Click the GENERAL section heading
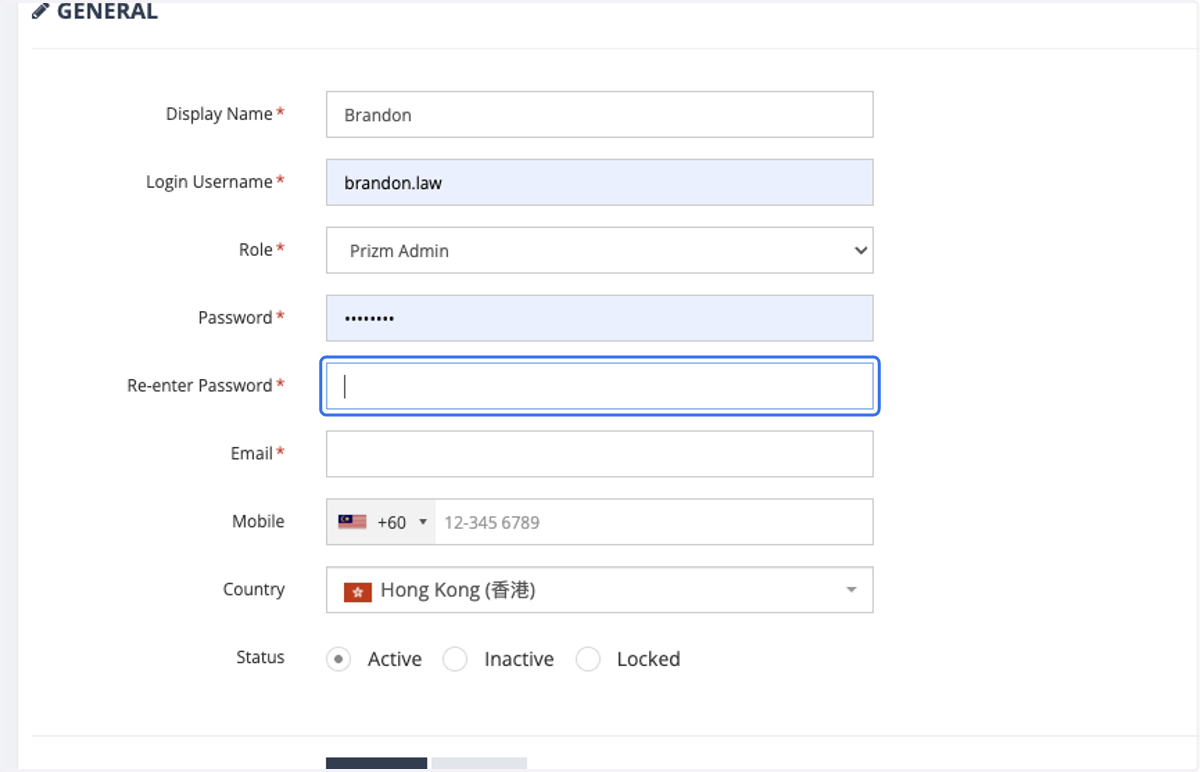Viewport: 1200px width, 772px height. pos(107,12)
